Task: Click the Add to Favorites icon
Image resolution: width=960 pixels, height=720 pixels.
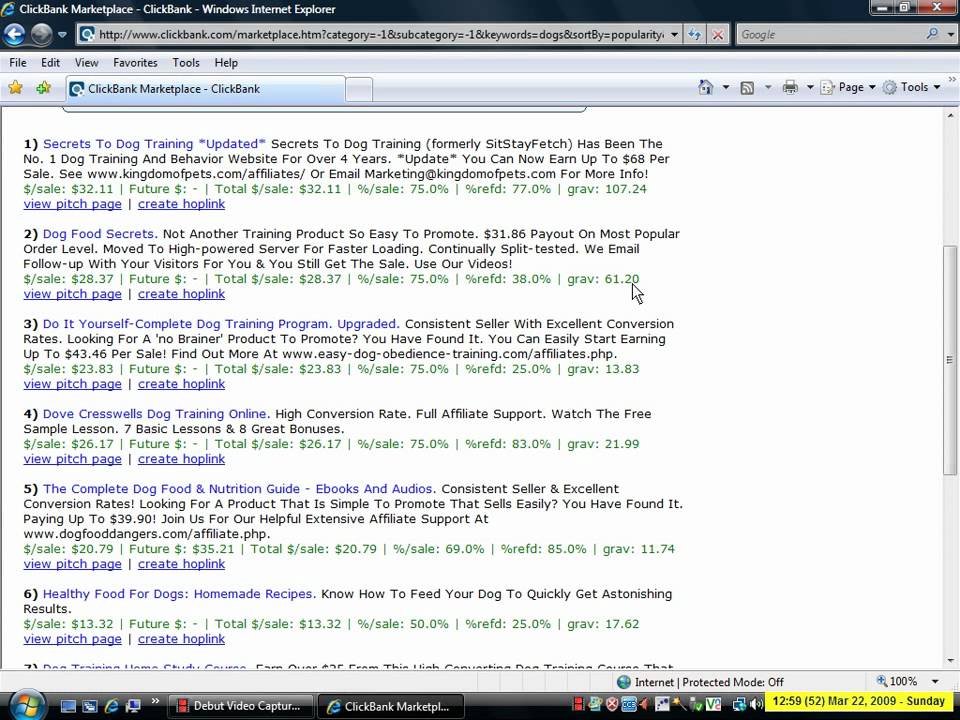Action: (x=43, y=88)
